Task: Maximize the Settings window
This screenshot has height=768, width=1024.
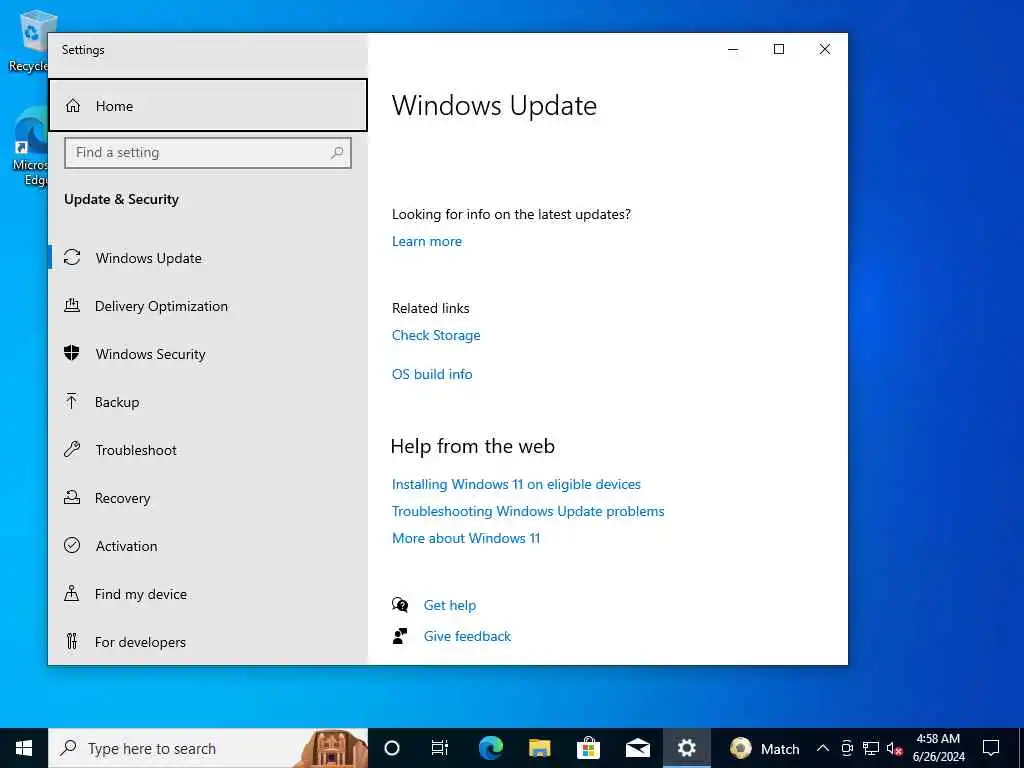Action: (778, 49)
